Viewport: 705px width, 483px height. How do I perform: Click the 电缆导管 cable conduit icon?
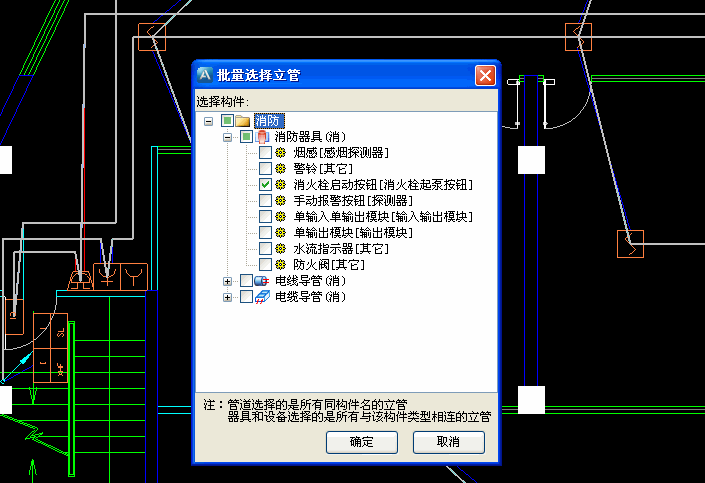pos(262,297)
